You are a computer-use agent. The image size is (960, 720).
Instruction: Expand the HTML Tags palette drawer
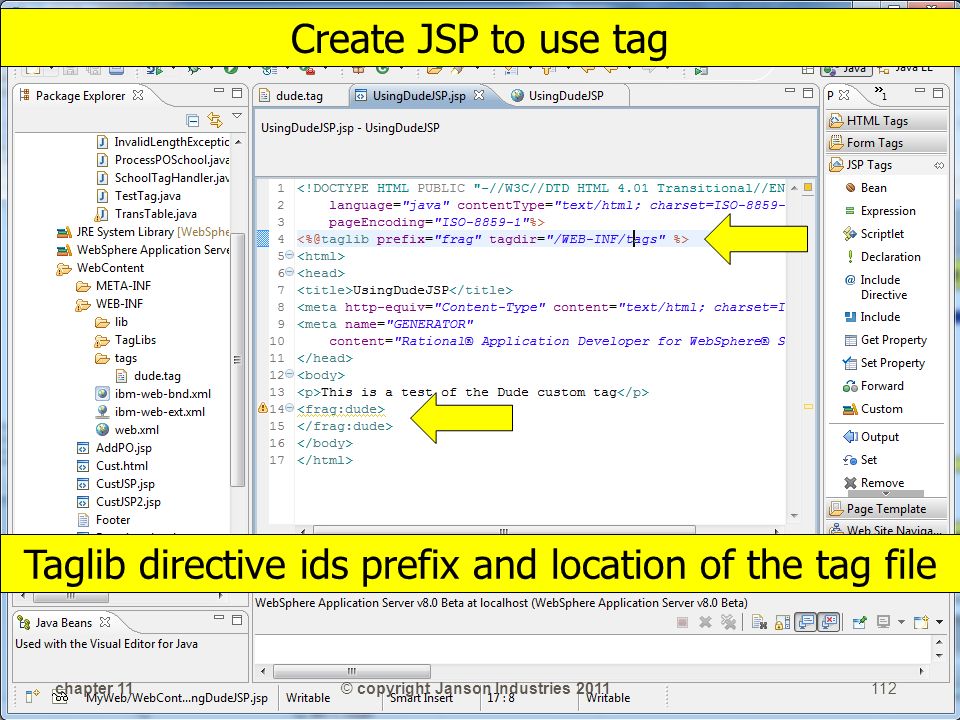click(886, 121)
